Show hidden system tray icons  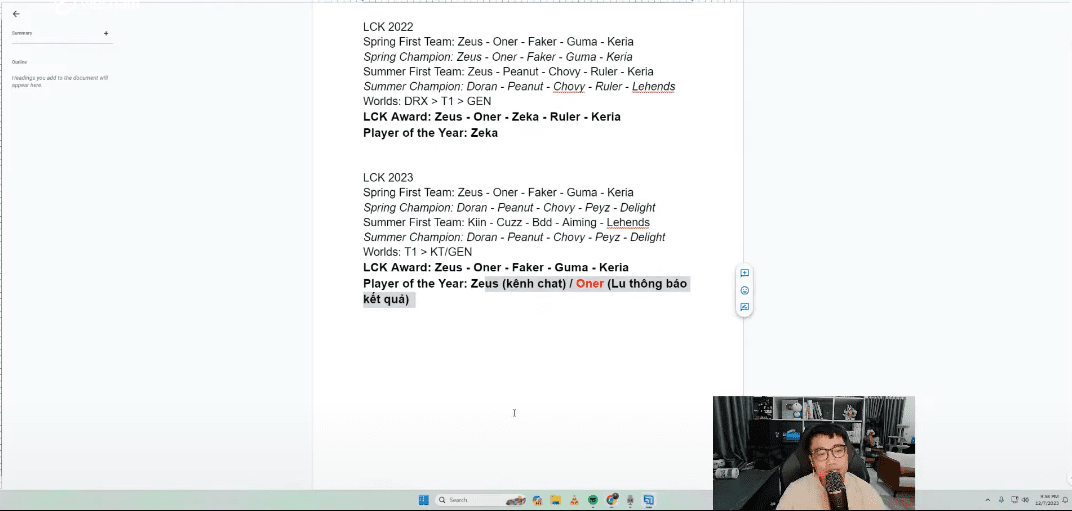tap(987, 500)
